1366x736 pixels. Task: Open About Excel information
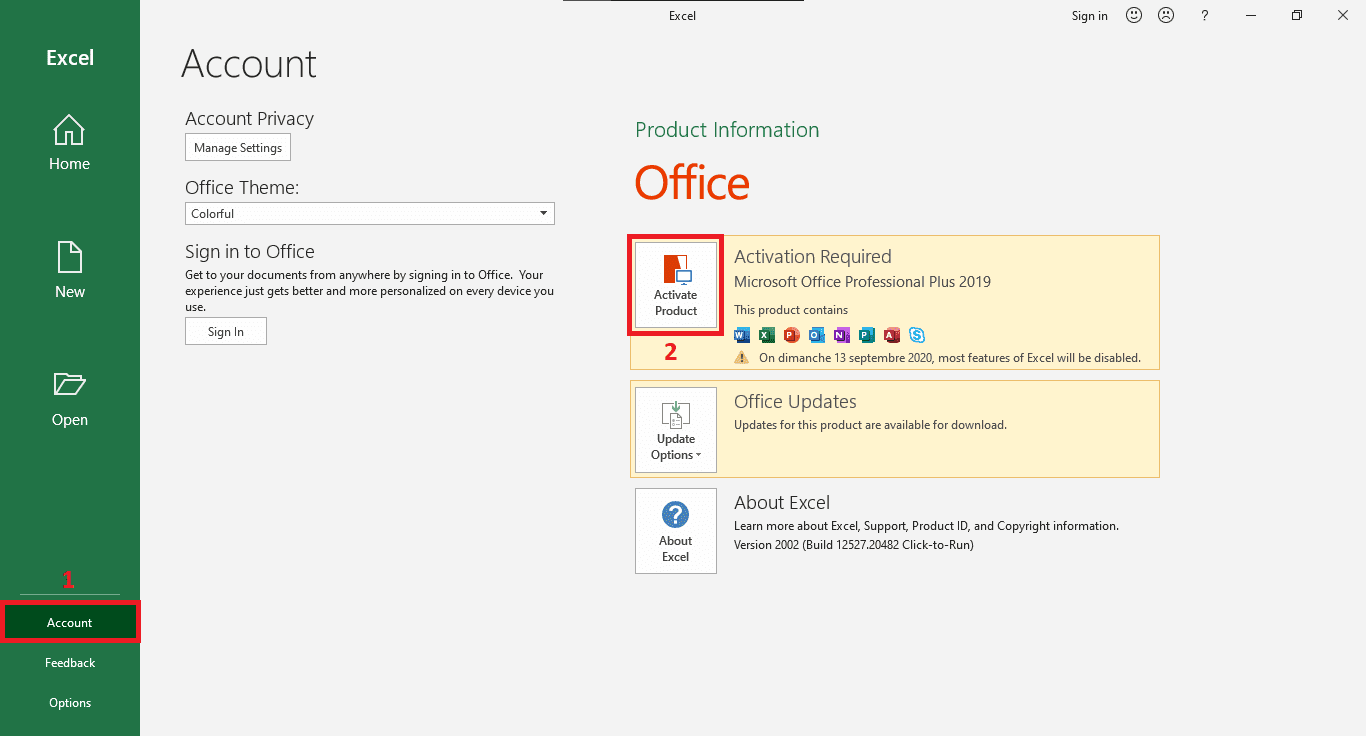[x=676, y=531]
